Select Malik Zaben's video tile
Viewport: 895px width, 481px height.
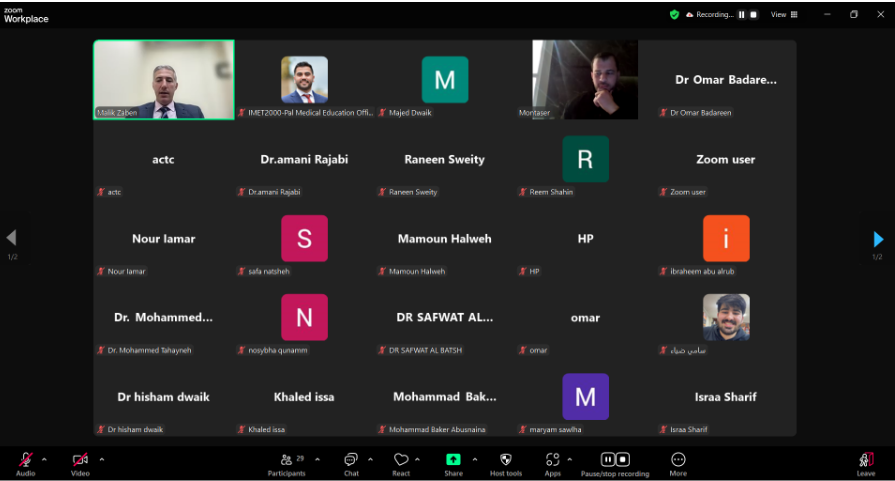coord(164,80)
